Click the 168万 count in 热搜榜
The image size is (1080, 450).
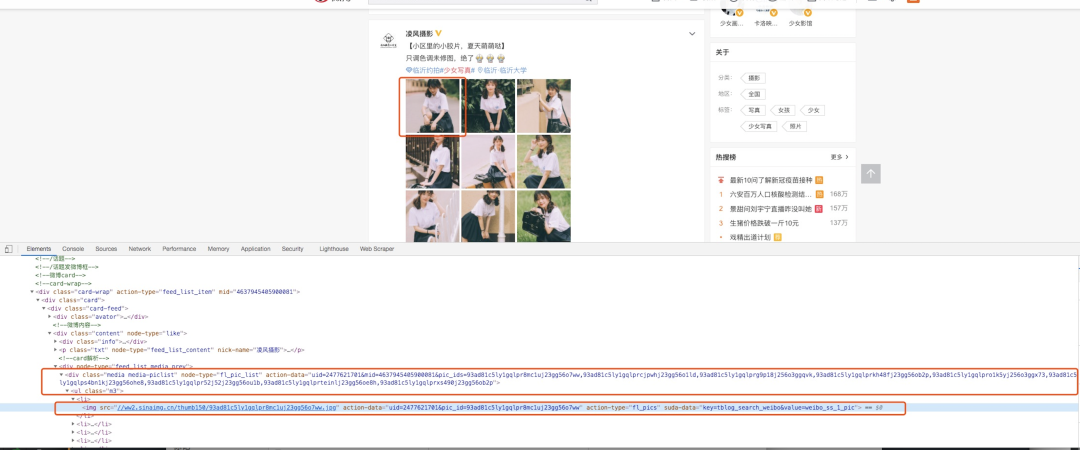(839, 194)
